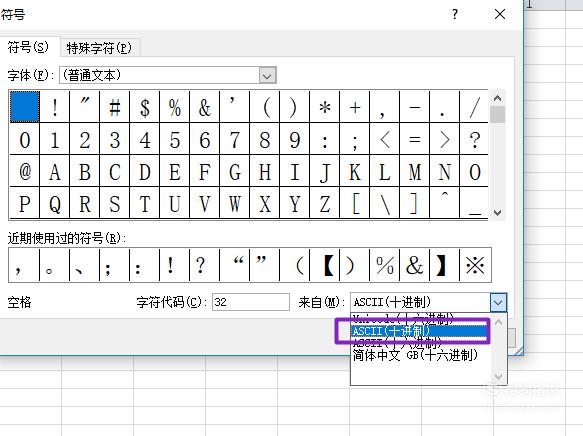This screenshot has height=436, width=583.
Task: Pick the % symbol in recently used row
Action: coord(384,265)
